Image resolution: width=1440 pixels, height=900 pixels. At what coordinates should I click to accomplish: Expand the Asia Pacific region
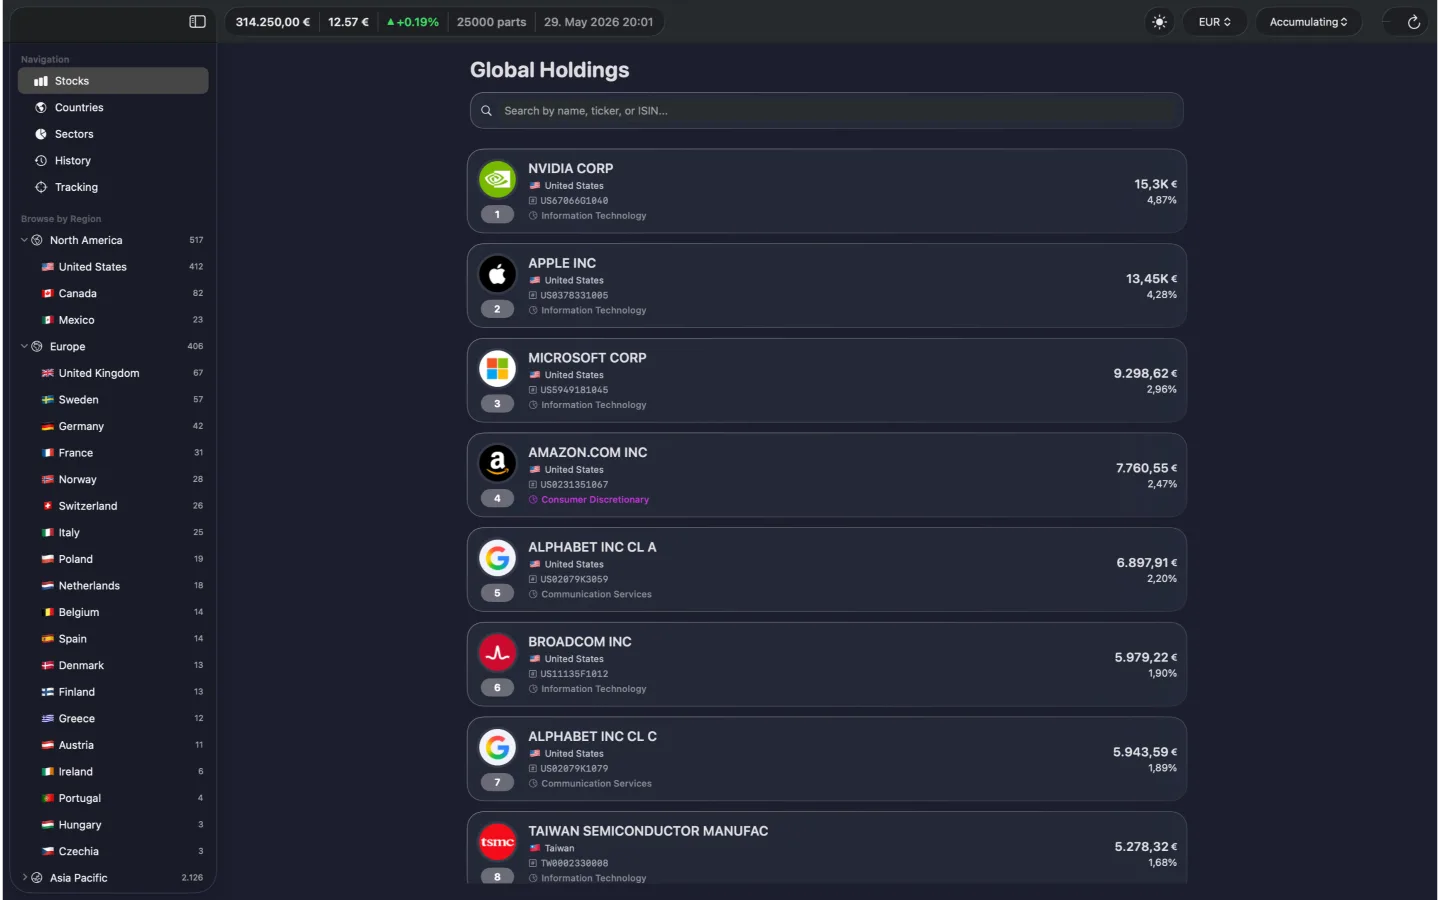pos(24,877)
